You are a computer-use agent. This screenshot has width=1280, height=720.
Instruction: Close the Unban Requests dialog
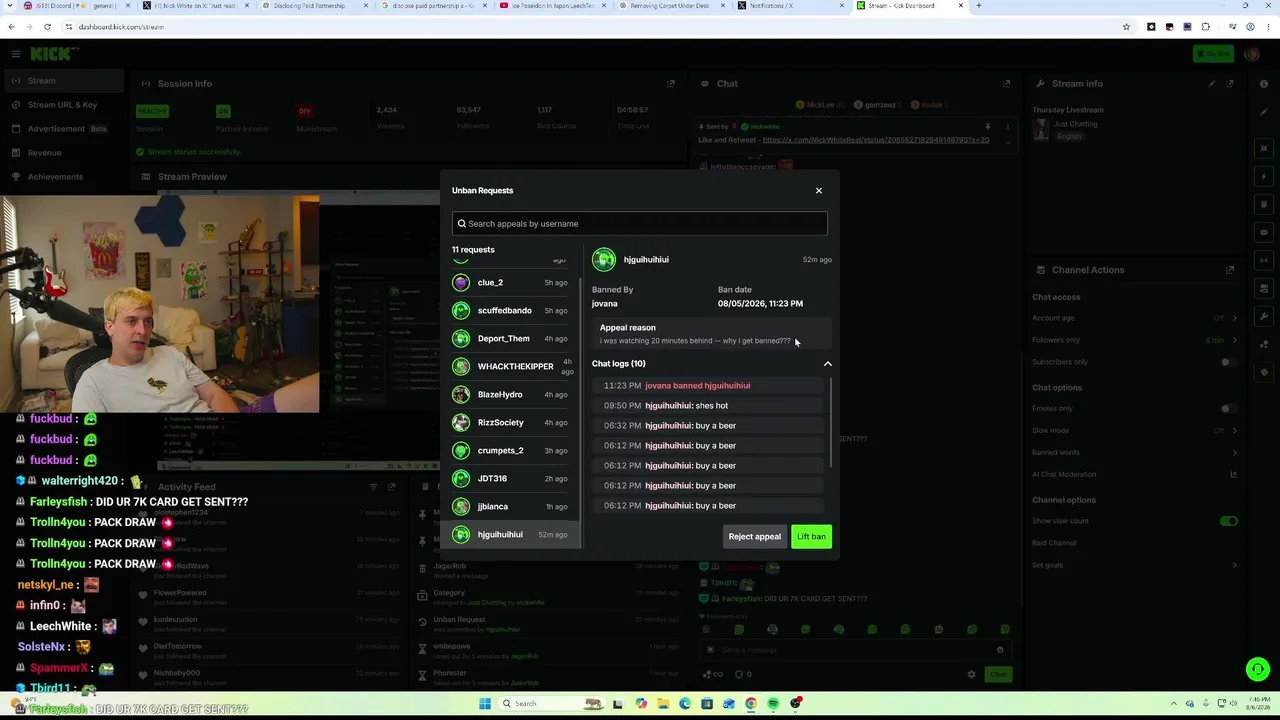click(x=818, y=190)
